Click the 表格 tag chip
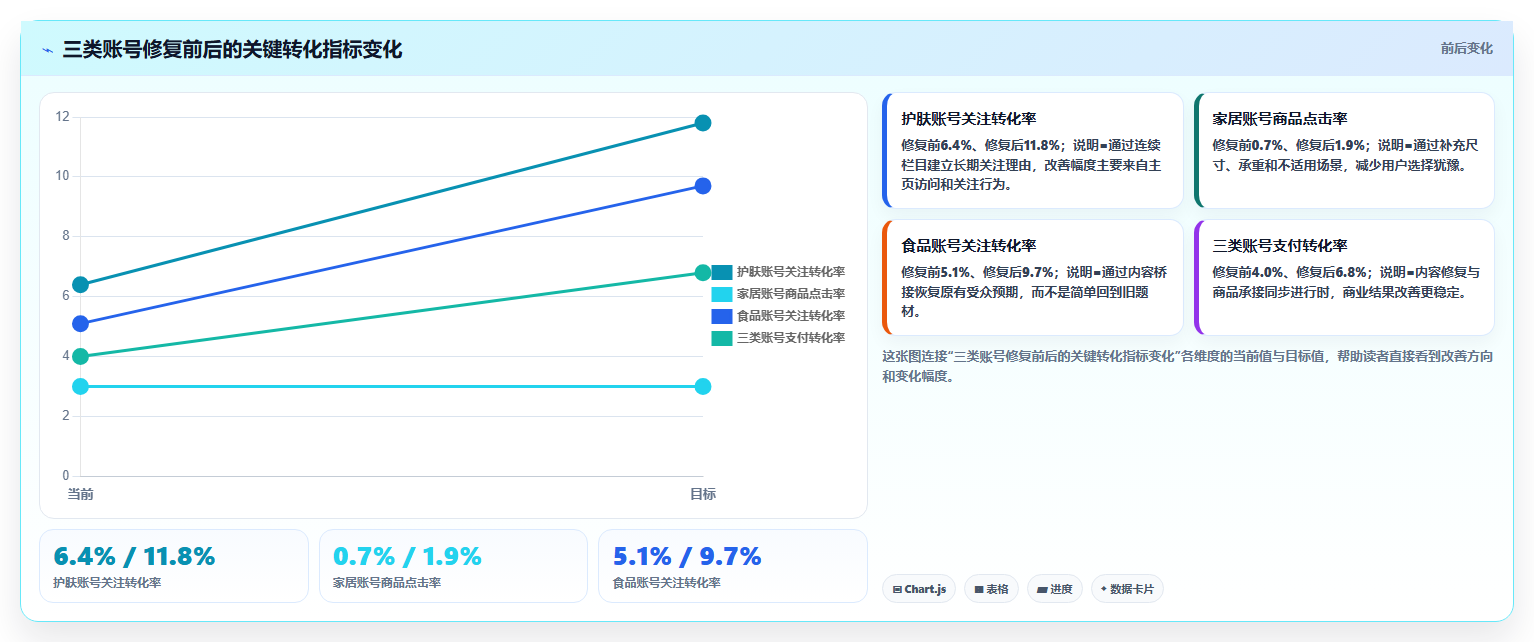1534x642 pixels. [x=991, y=589]
